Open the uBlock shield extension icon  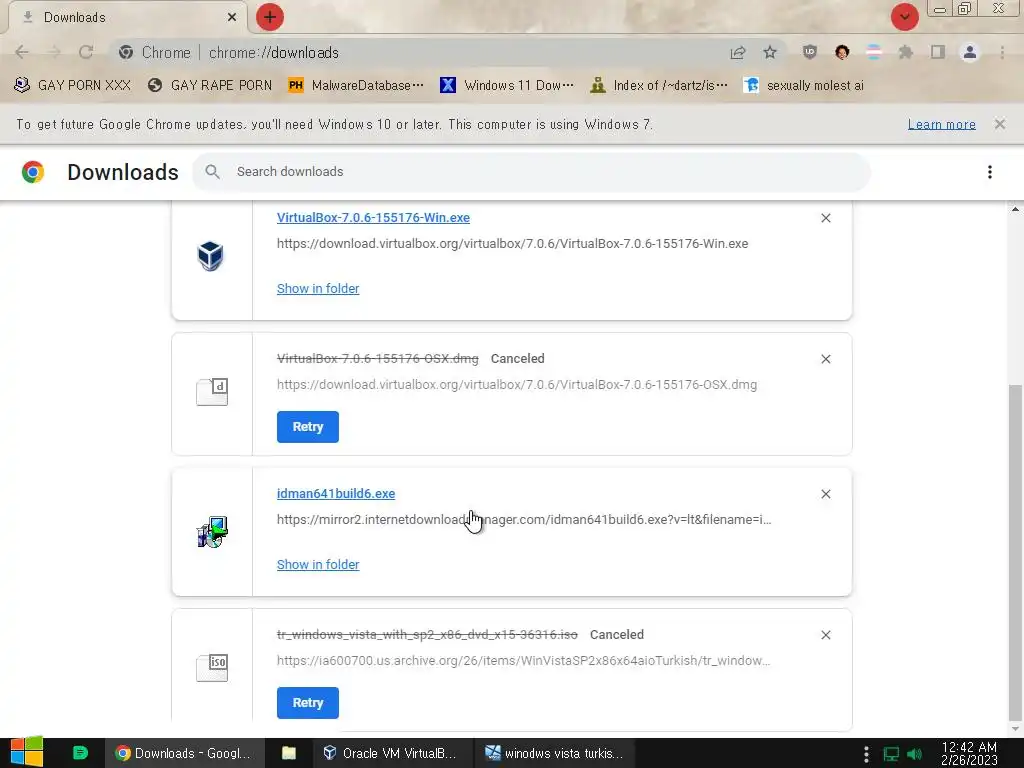pos(810,52)
